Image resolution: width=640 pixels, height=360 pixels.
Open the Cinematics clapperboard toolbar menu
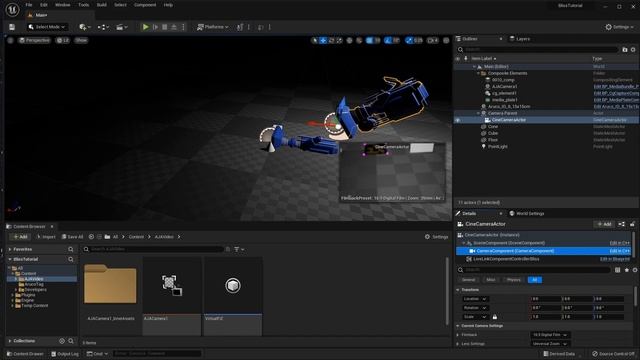coord(121,27)
